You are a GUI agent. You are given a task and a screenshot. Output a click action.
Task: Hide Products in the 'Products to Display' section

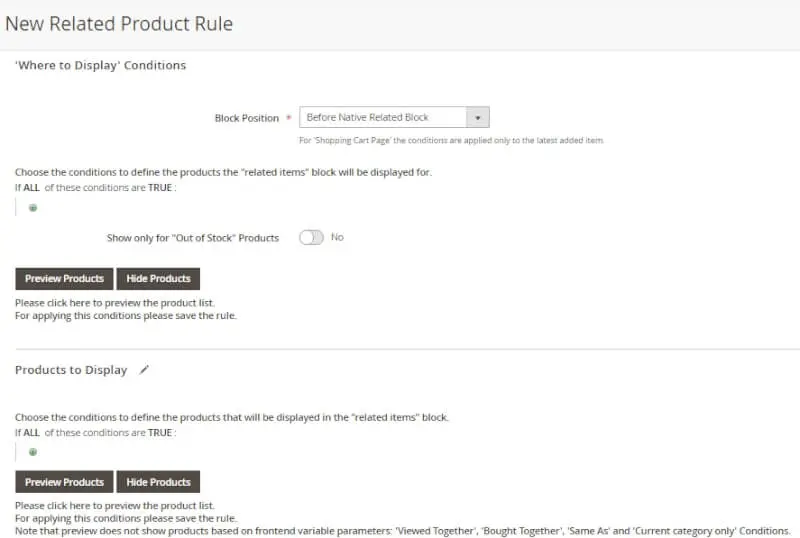(x=158, y=482)
